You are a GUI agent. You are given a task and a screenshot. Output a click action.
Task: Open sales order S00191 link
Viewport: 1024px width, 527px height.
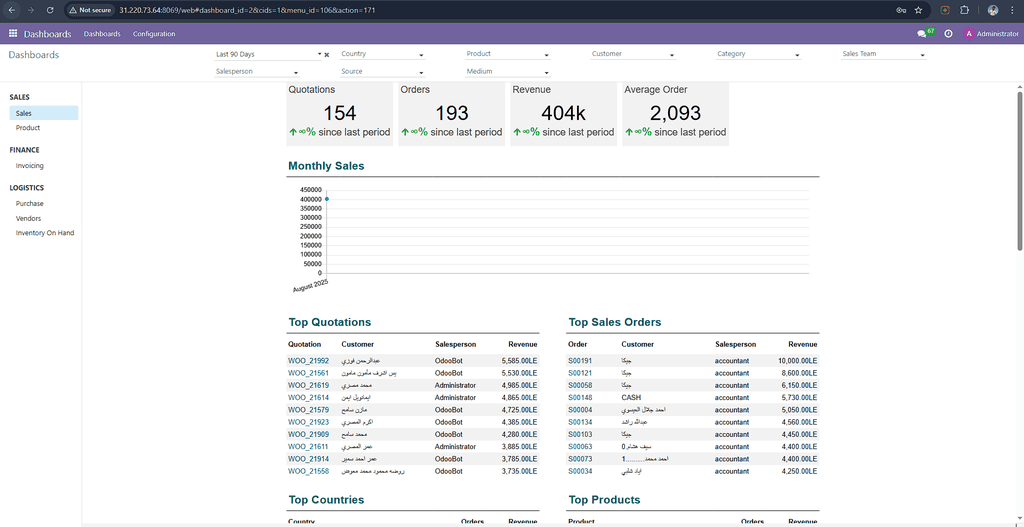tap(580, 360)
